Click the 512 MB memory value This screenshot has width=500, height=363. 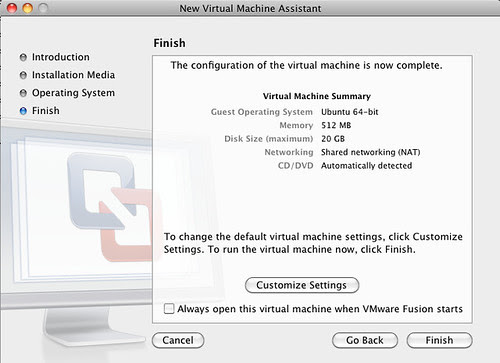coord(336,125)
